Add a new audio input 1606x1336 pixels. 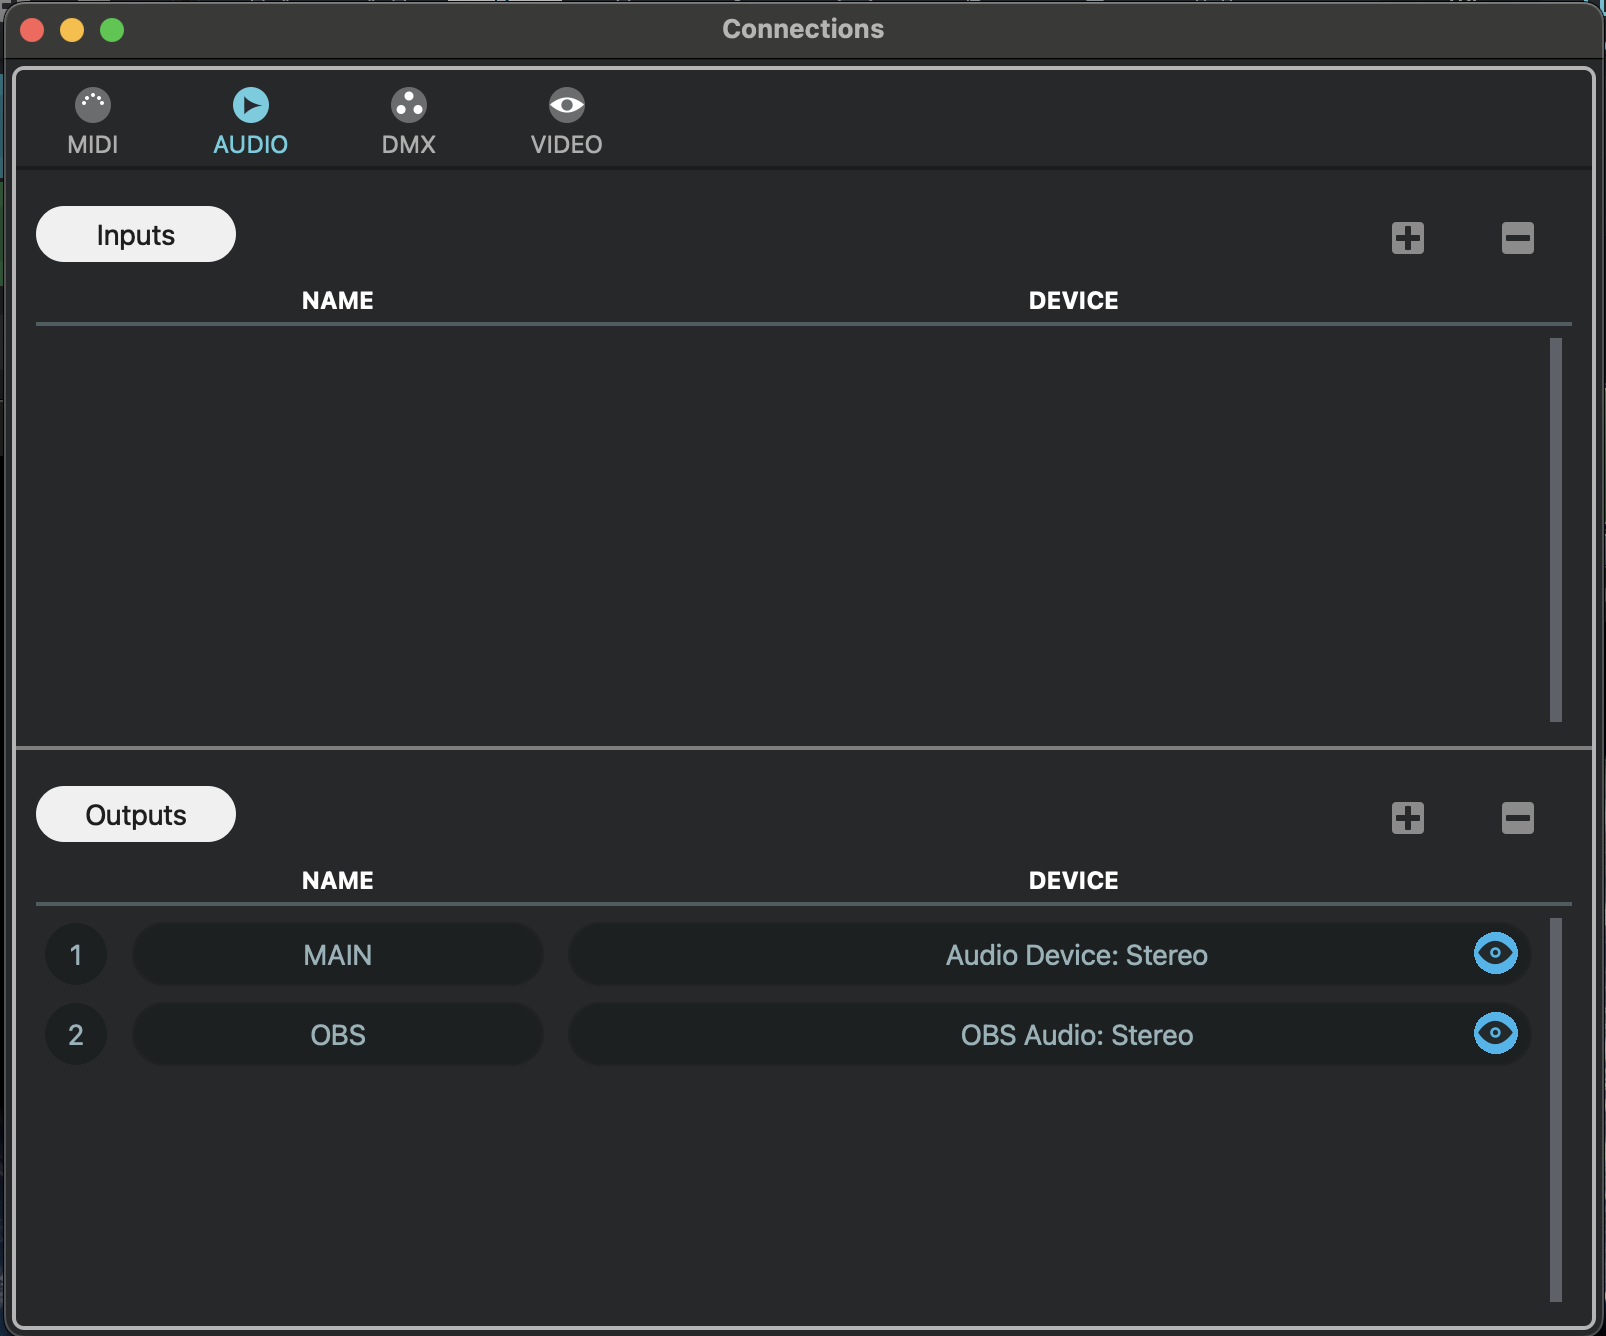(1407, 238)
